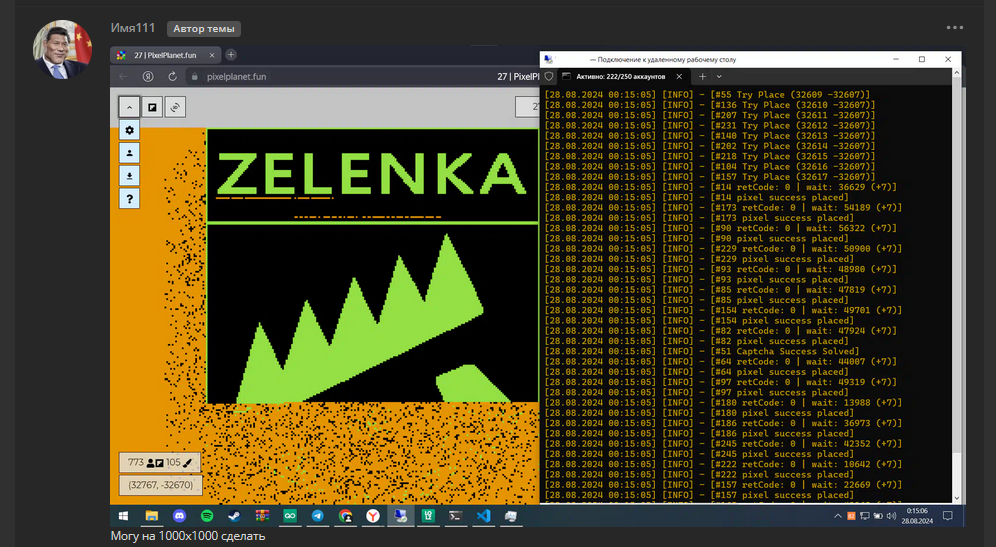Open the terminal app from the taskbar
Viewport: 996px width, 547px height.
tap(456, 516)
